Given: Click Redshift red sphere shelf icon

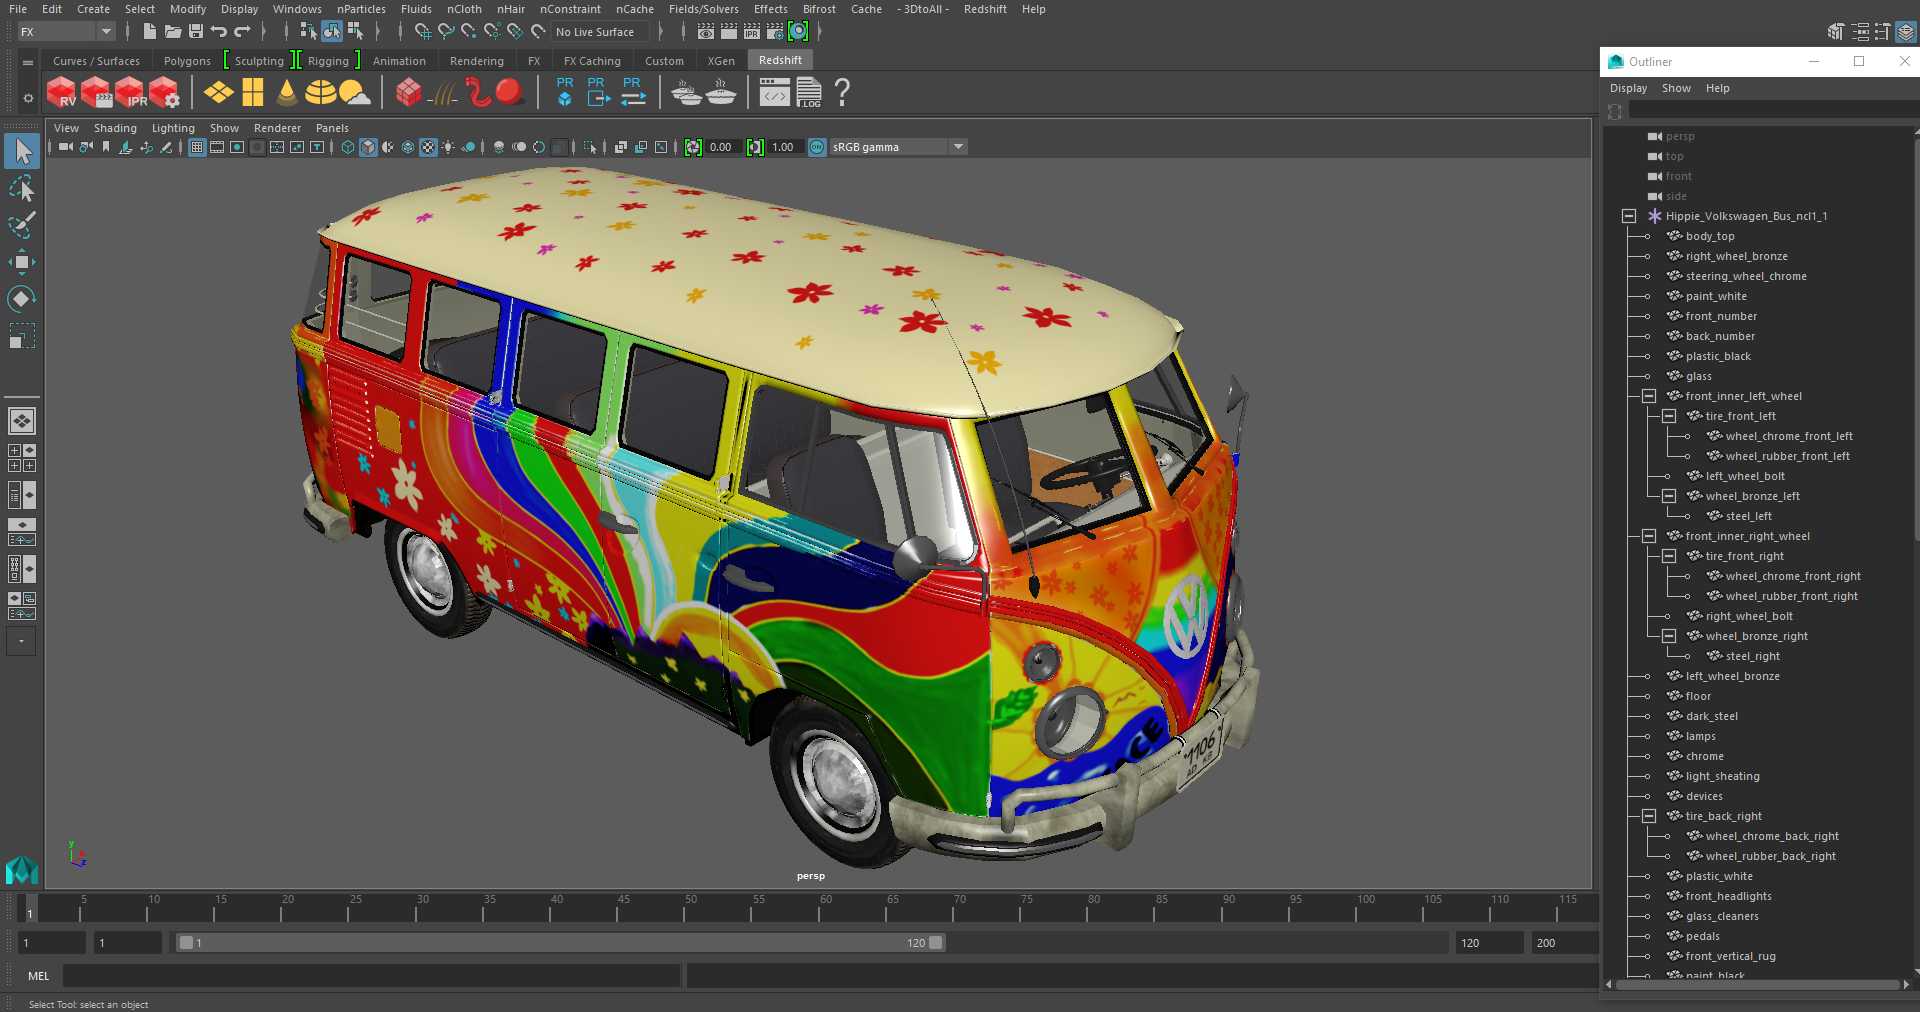Looking at the screenshot, I should pyautogui.click(x=510, y=93).
